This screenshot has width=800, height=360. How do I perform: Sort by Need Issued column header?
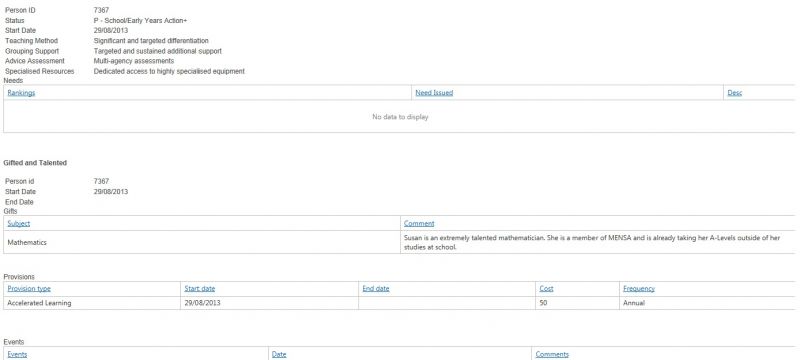coord(434,93)
